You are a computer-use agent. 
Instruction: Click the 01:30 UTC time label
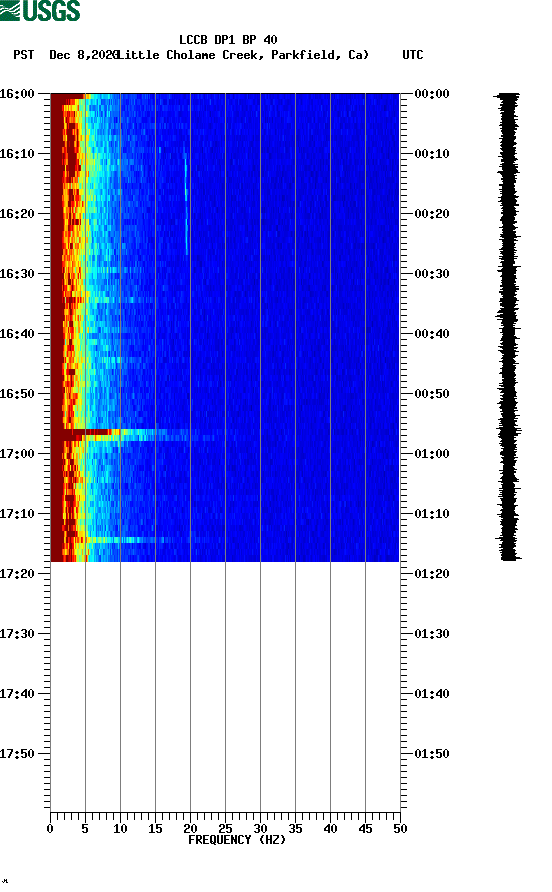click(x=432, y=634)
